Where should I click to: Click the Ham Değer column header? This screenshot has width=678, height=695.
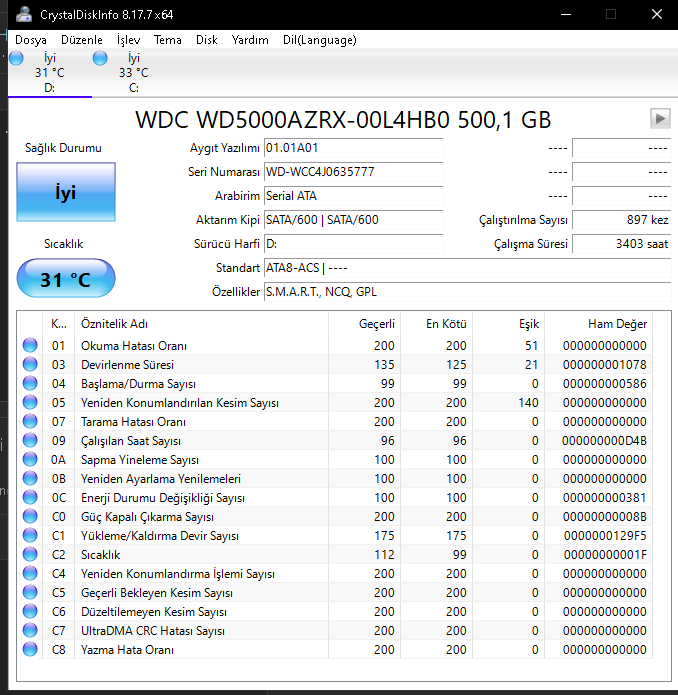(x=599, y=324)
